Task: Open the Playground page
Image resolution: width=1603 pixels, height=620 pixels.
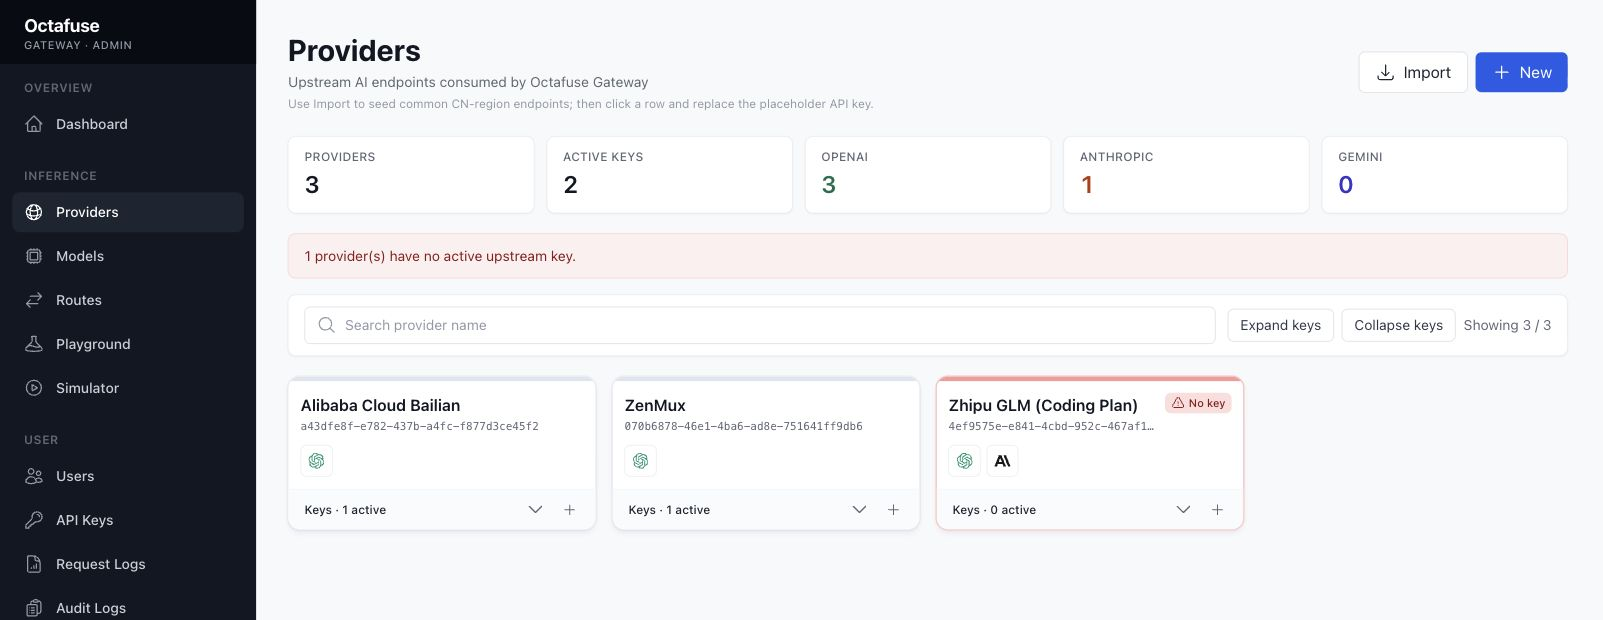Action: pyautogui.click(x=128, y=344)
